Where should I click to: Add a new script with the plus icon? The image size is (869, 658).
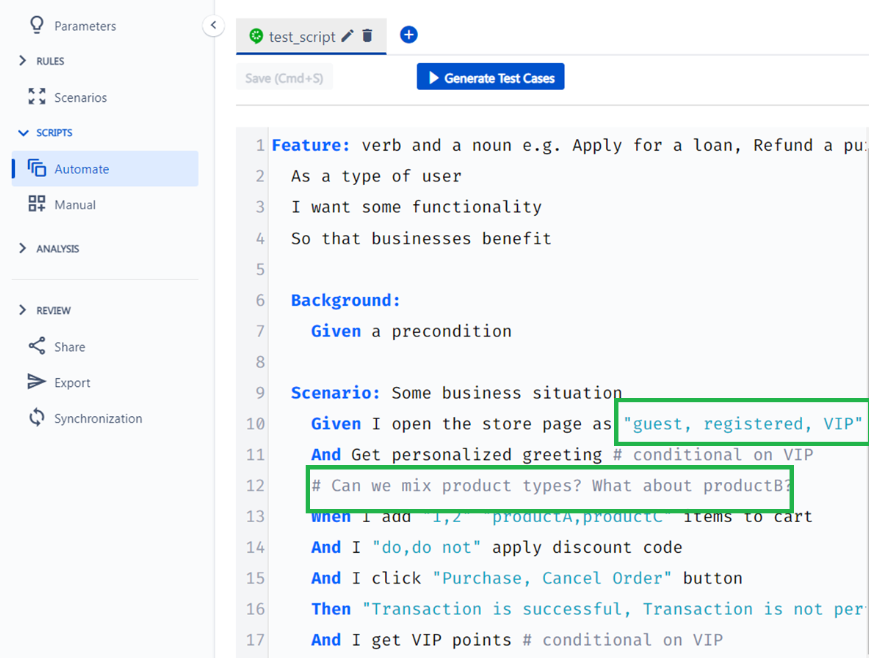[x=408, y=35]
